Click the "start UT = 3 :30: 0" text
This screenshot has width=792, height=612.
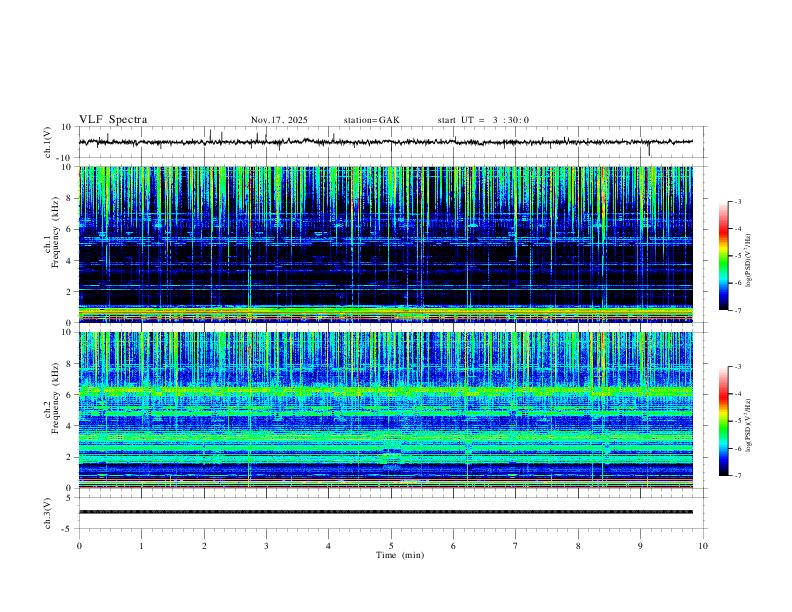[483, 120]
